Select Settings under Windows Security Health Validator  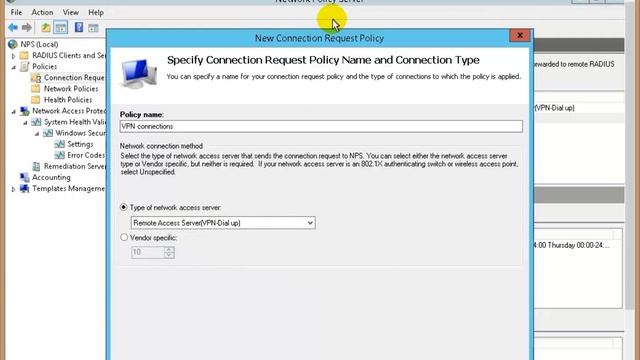coord(80,144)
